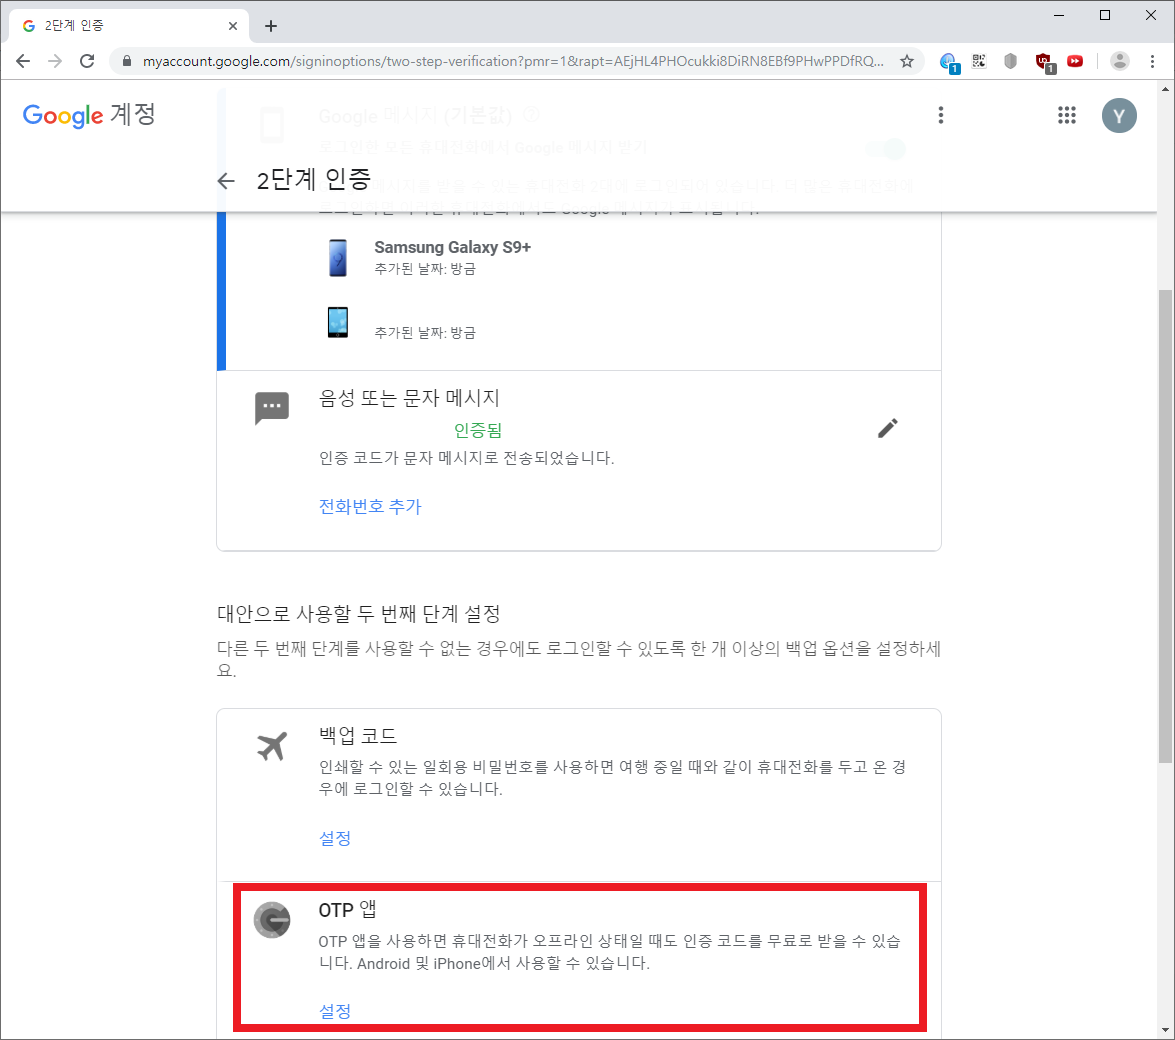Click the OTP authenticator app icon
This screenshot has height=1040, width=1175.
pos(271,920)
